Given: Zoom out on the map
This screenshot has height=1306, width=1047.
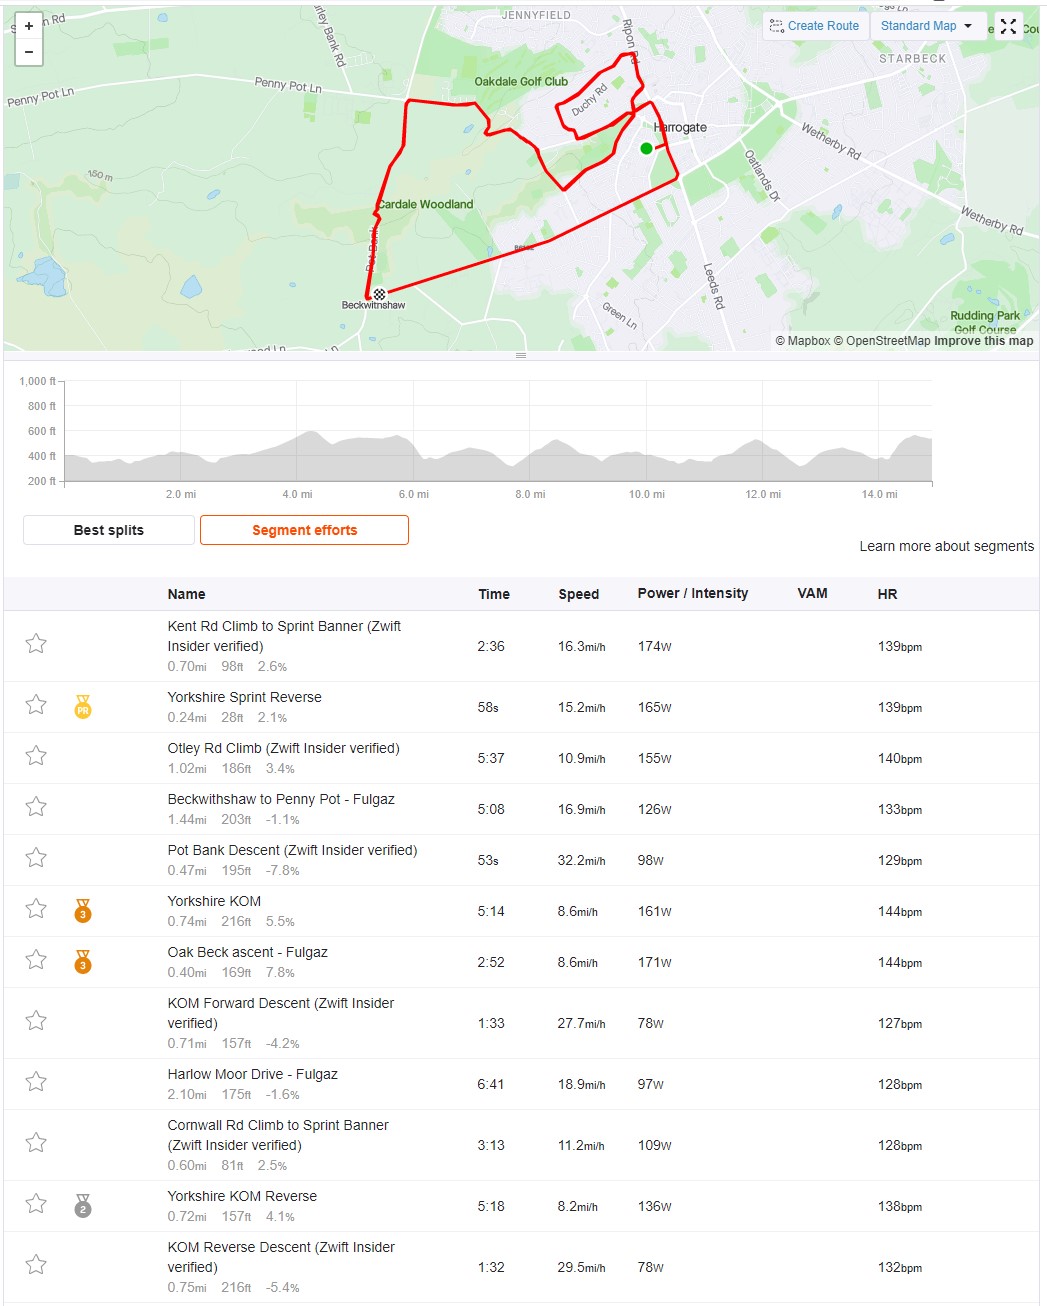Looking at the screenshot, I should coord(29,52).
